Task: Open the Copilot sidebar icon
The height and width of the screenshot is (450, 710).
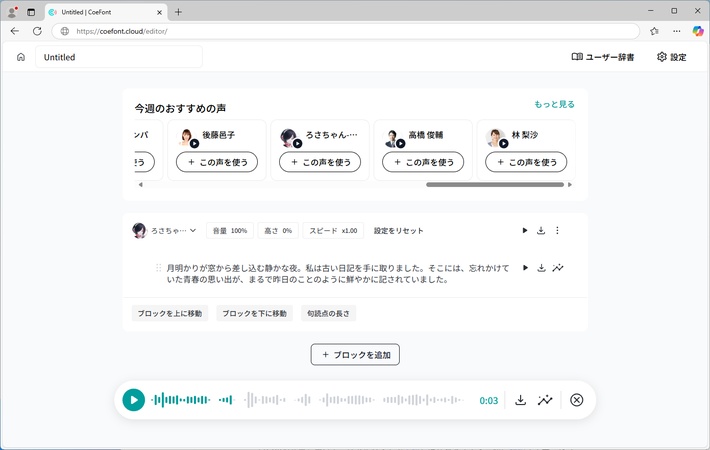Action: [x=698, y=31]
